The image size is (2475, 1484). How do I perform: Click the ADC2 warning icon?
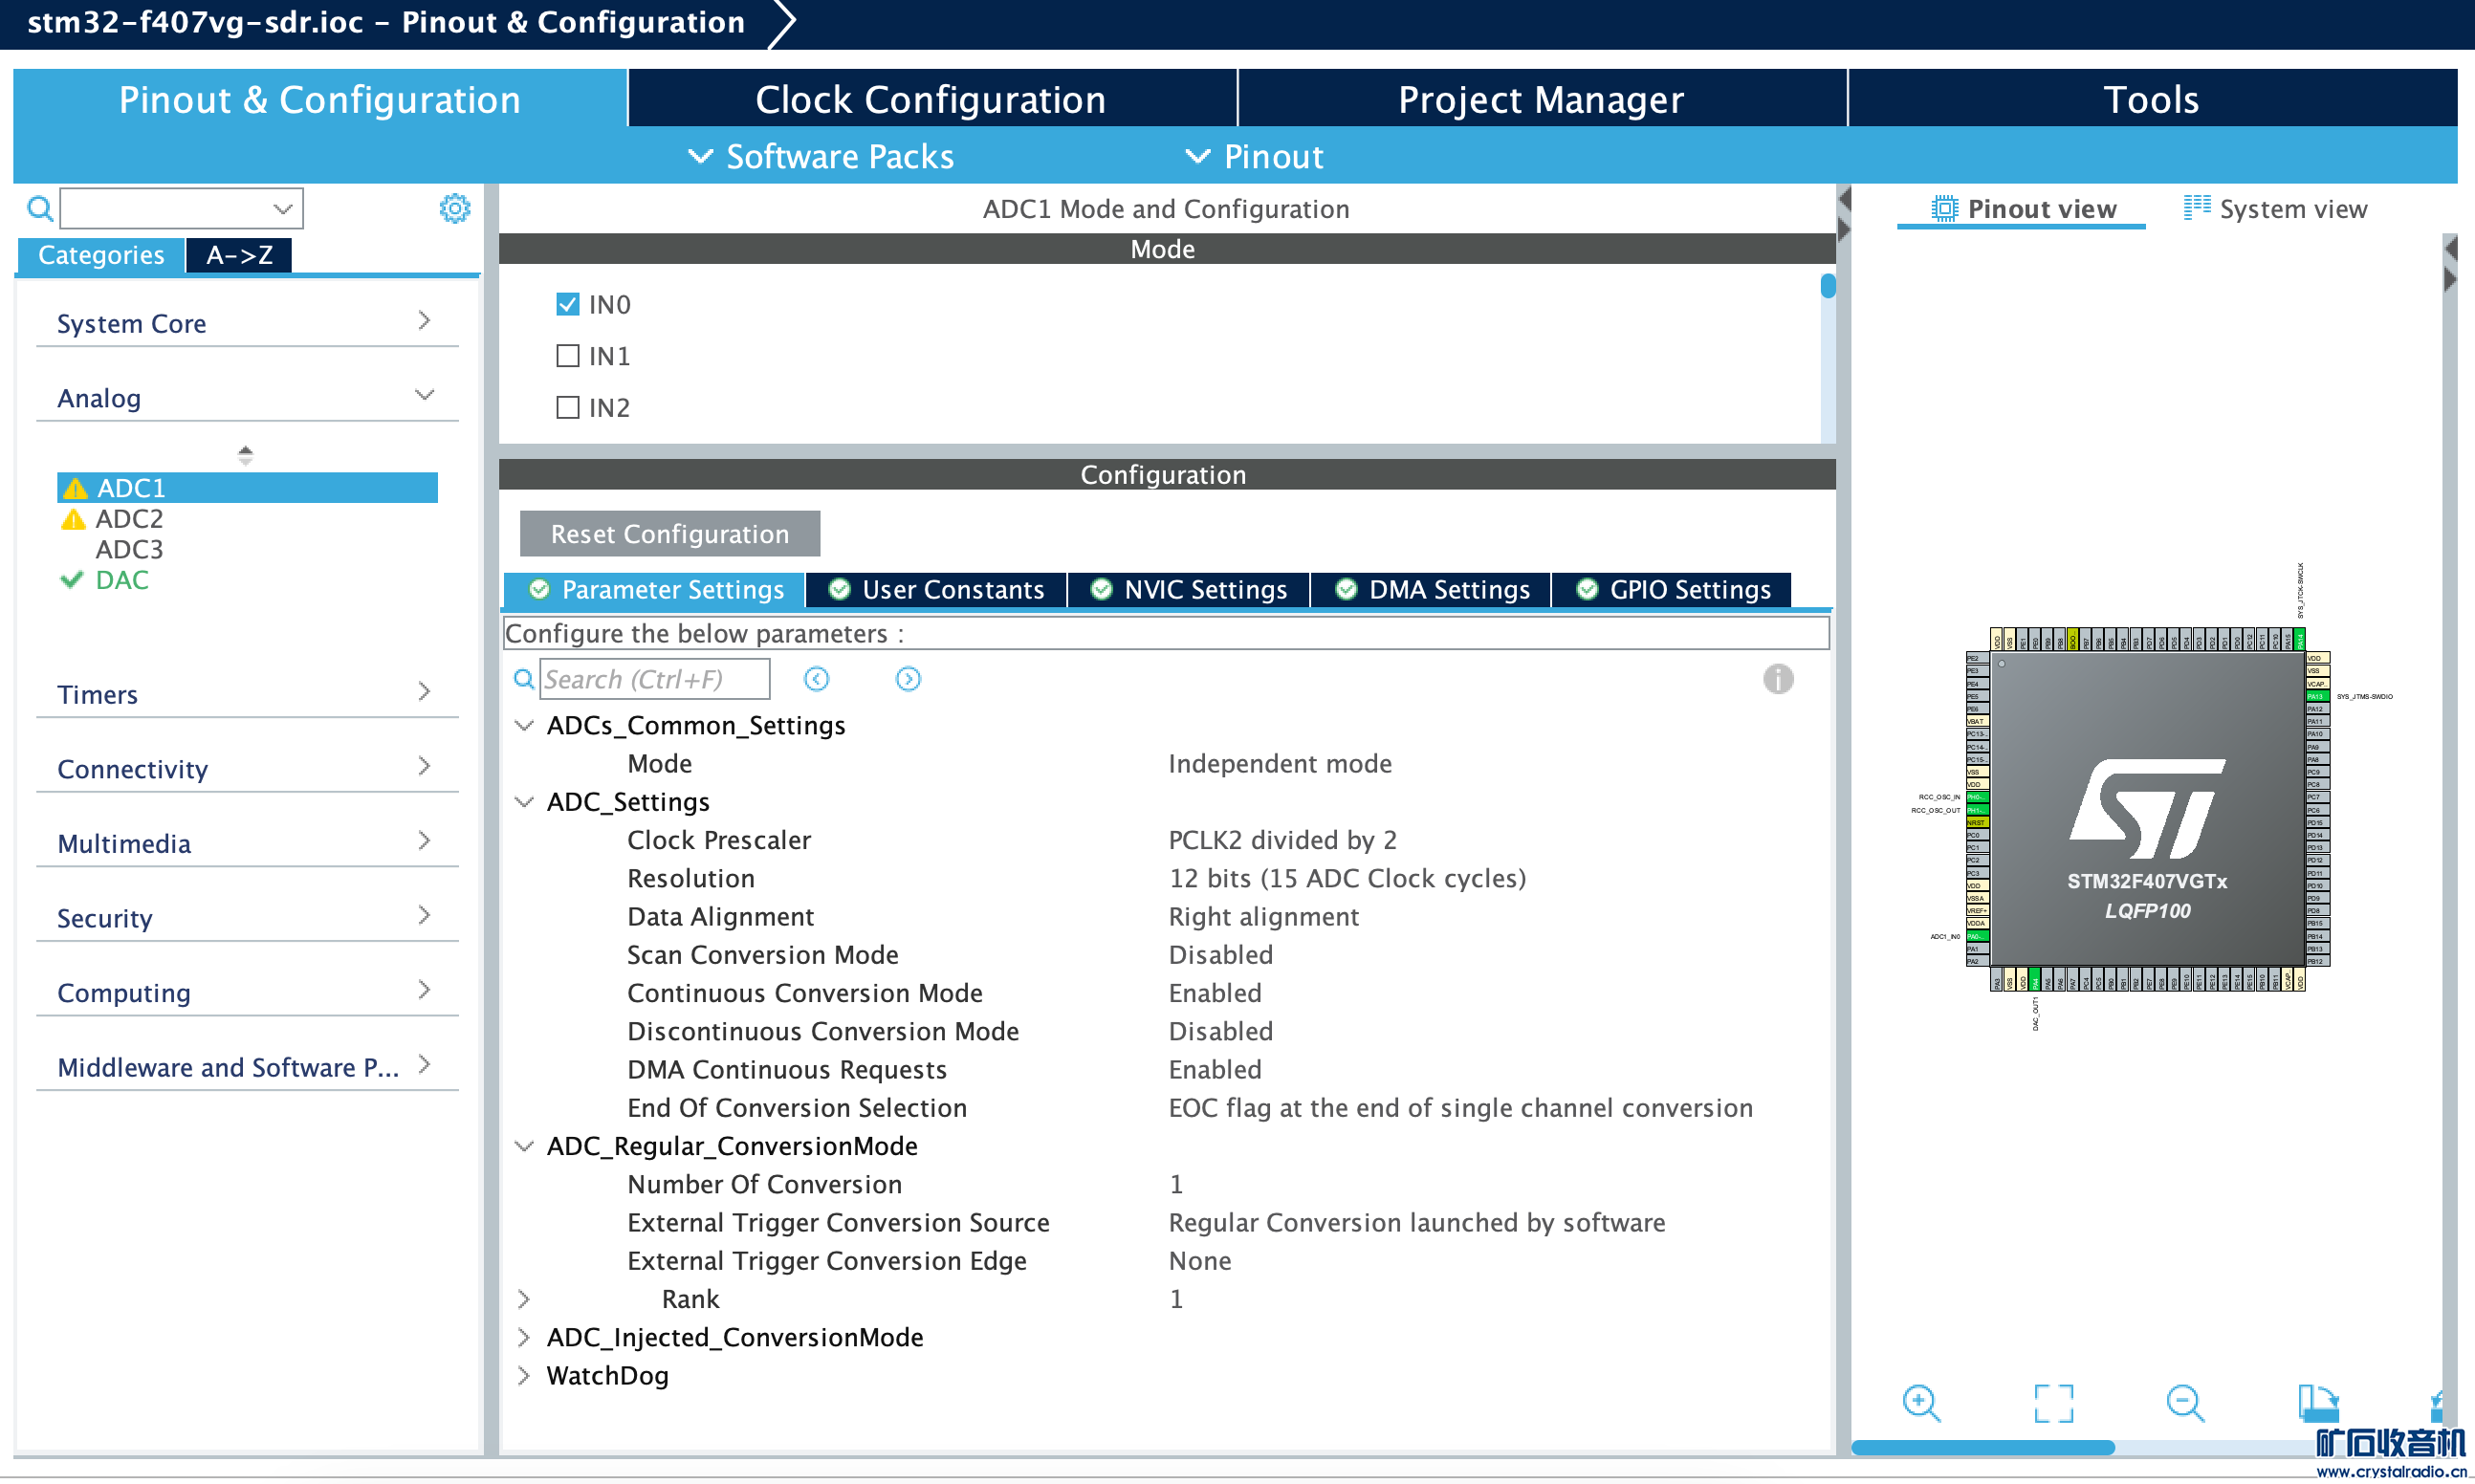point(73,519)
